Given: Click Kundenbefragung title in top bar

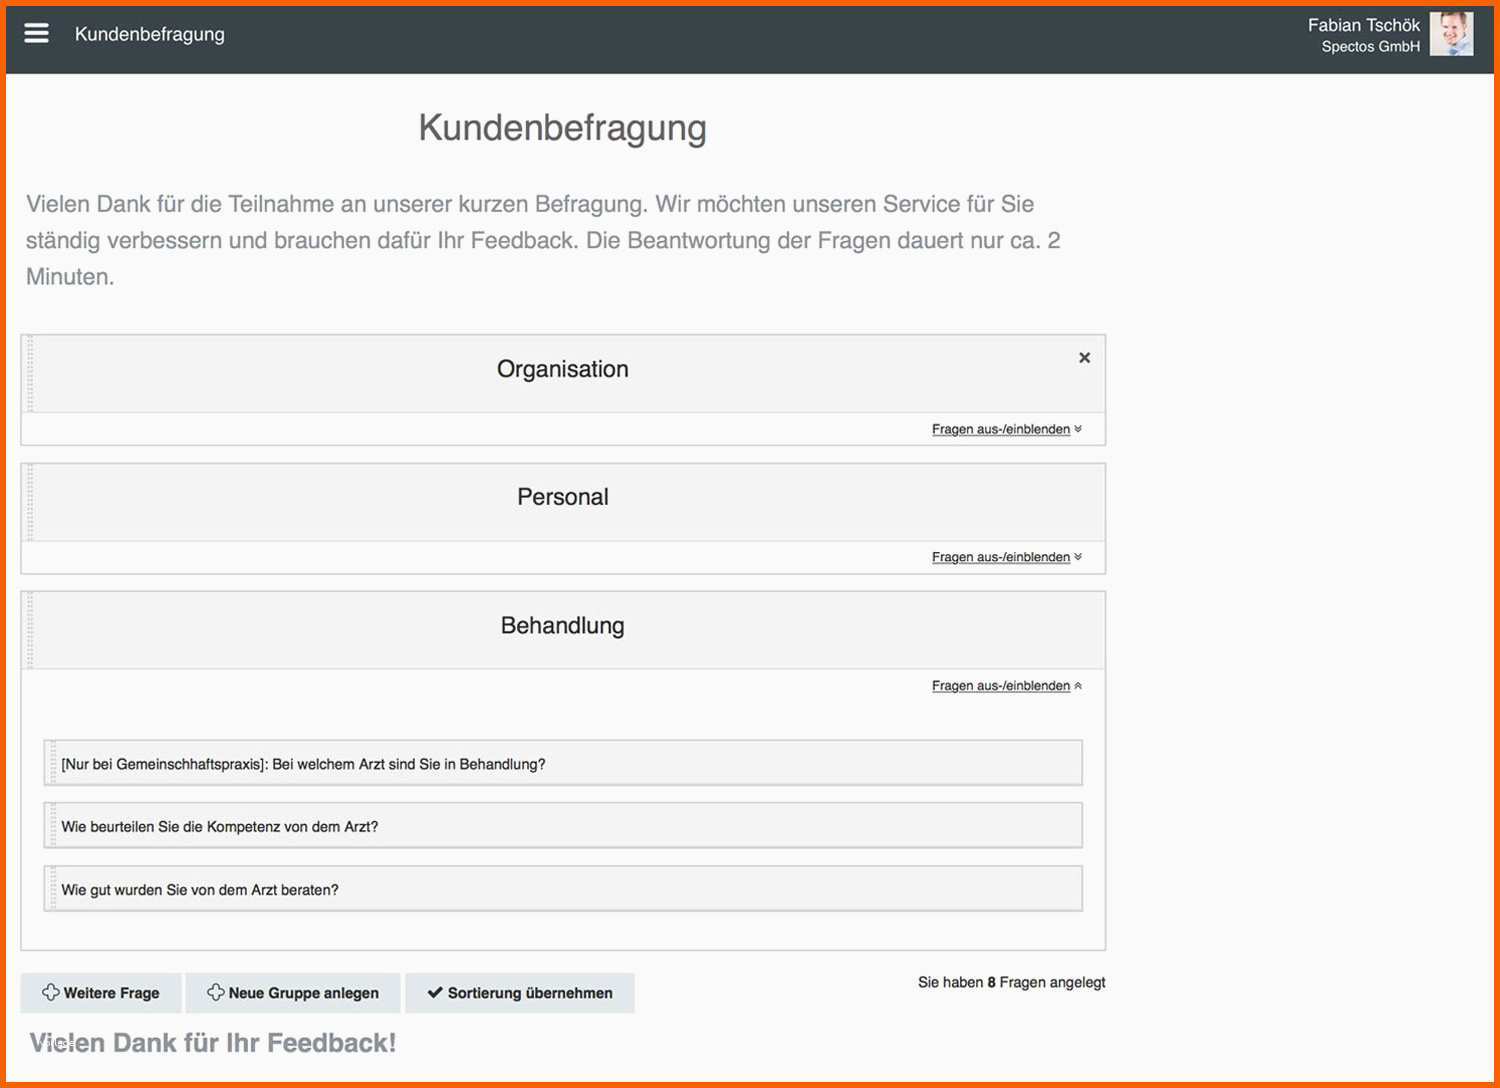Looking at the screenshot, I should (150, 34).
